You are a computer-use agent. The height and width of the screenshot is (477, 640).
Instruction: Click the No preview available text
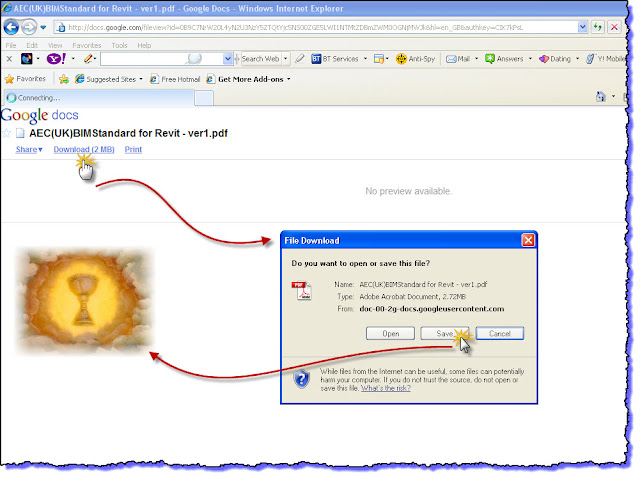click(x=408, y=191)
